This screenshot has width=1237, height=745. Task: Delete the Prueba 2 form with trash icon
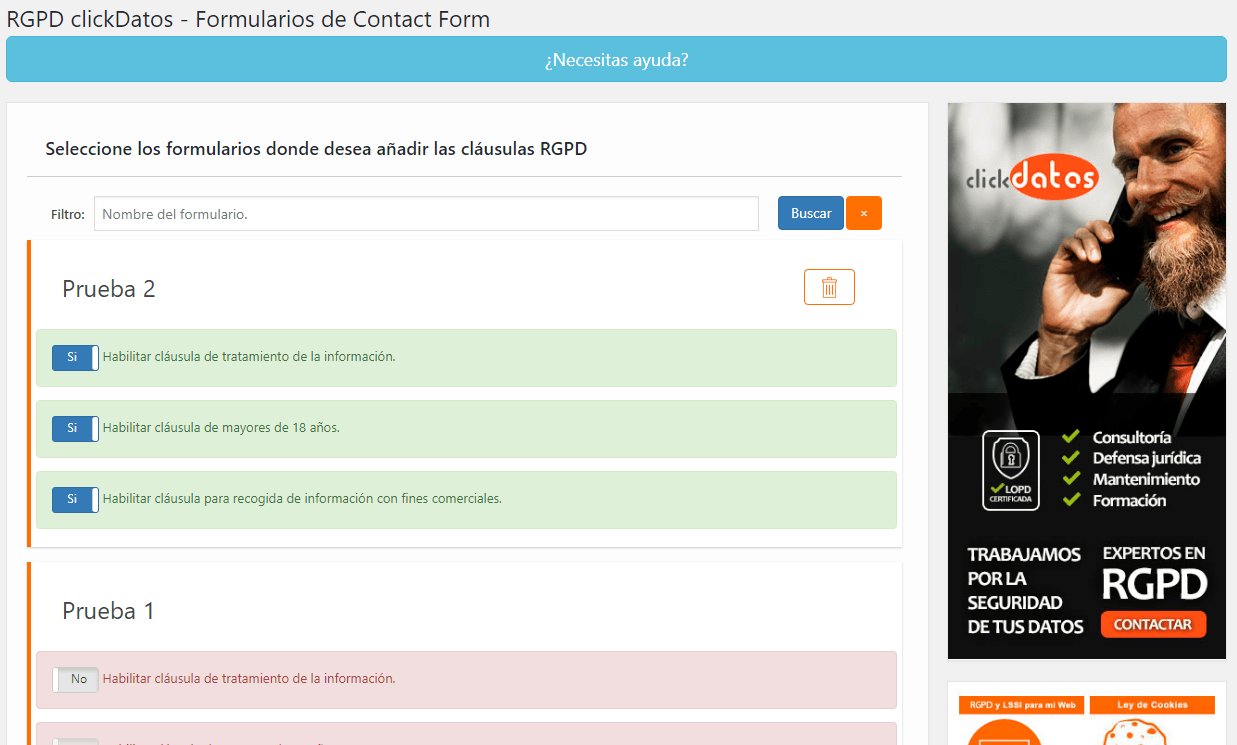click(x=829, y=287)
